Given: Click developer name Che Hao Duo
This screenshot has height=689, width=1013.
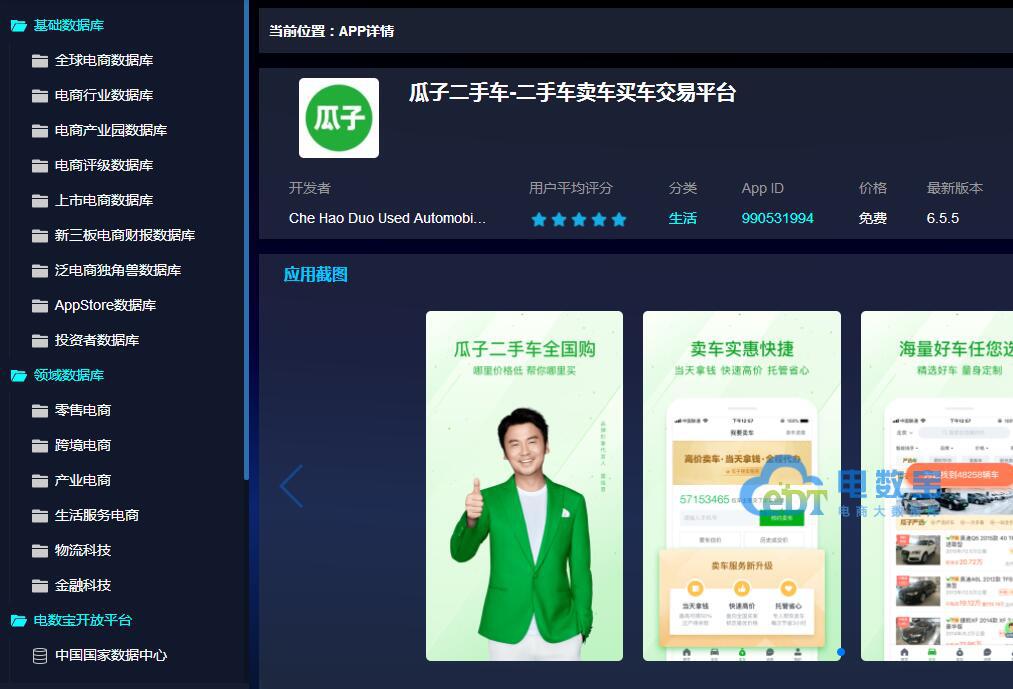Looking at the screenshot, I should (387, 218).
